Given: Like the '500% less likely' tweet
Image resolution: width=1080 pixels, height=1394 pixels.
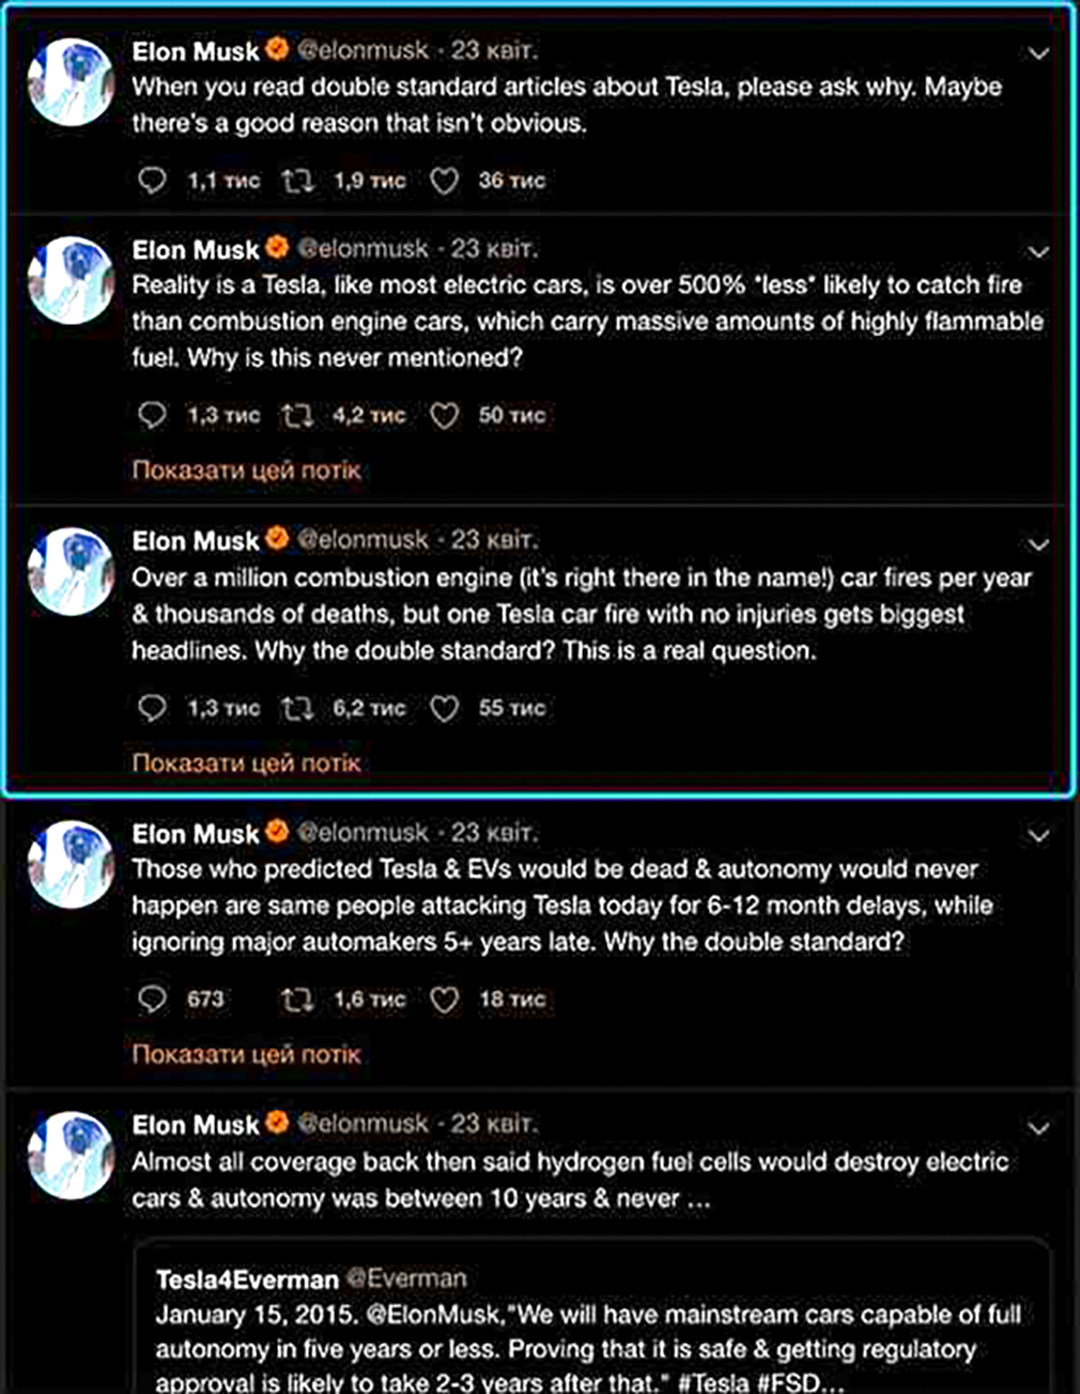Looking at the screenshot, I should (x=444, y=415).
